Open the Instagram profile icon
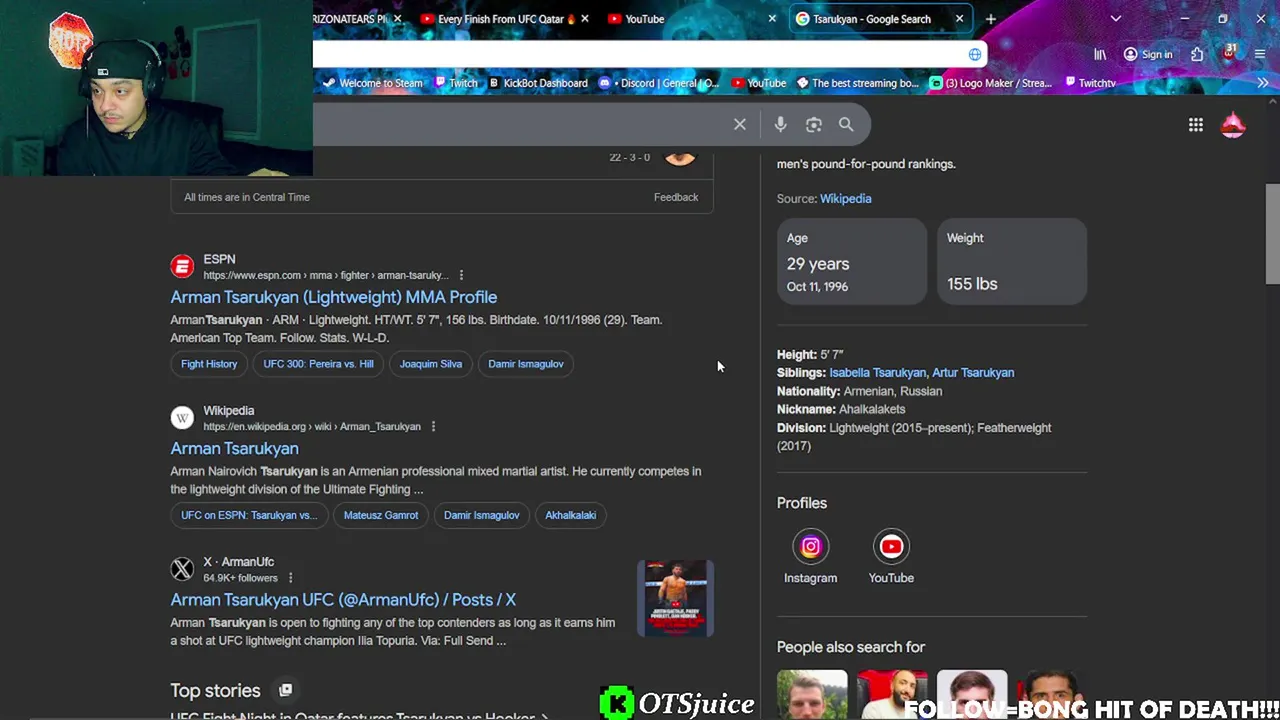 [811, 547]
